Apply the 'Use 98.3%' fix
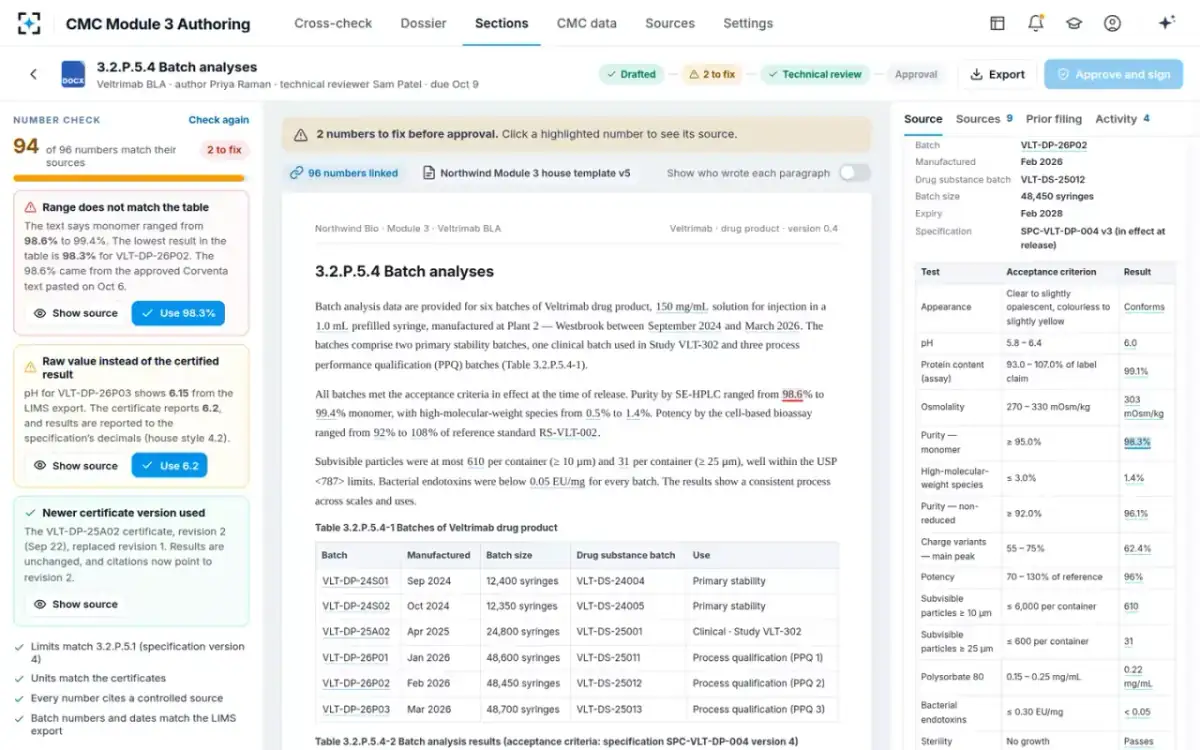 pos(178,313)
